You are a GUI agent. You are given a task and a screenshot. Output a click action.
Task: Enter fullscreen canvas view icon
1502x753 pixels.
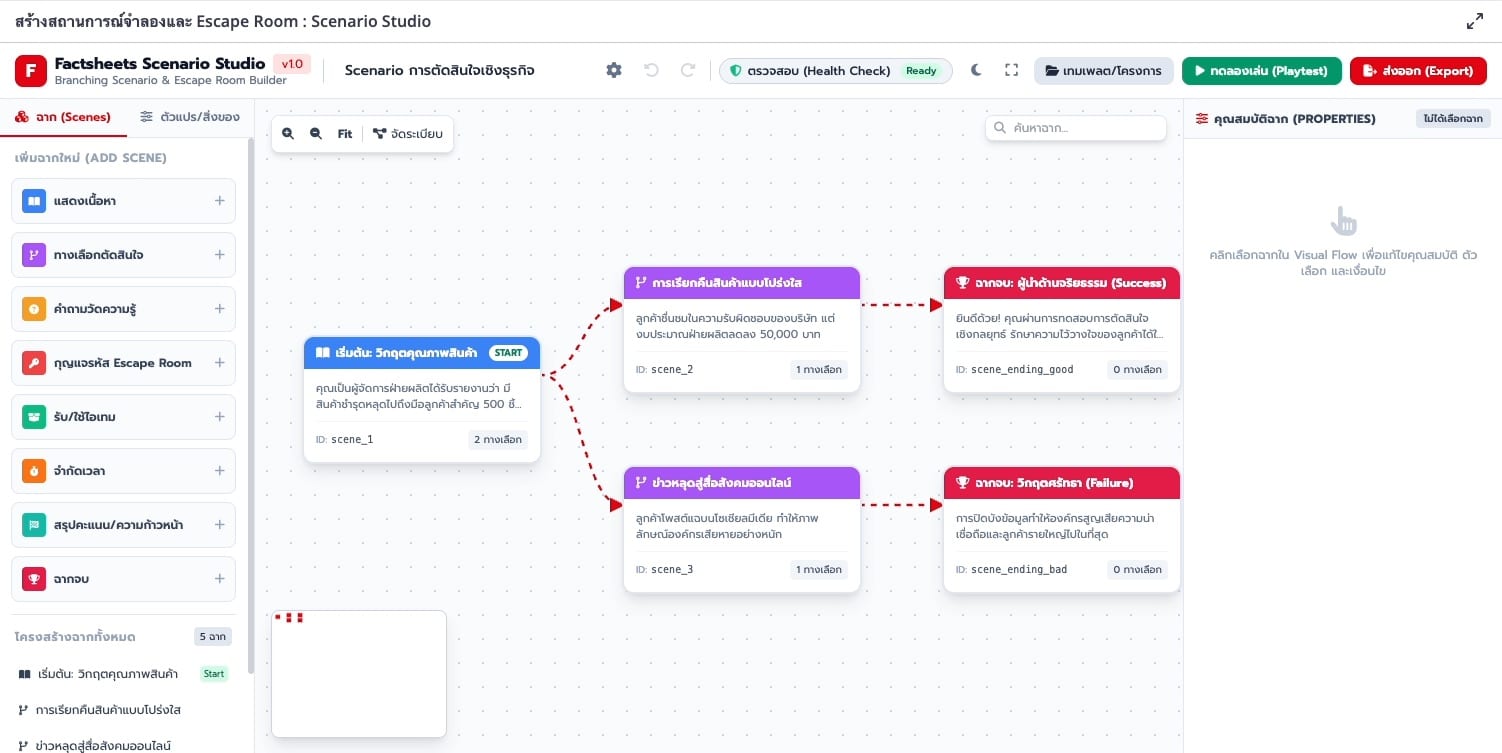tap(1011, 70)
